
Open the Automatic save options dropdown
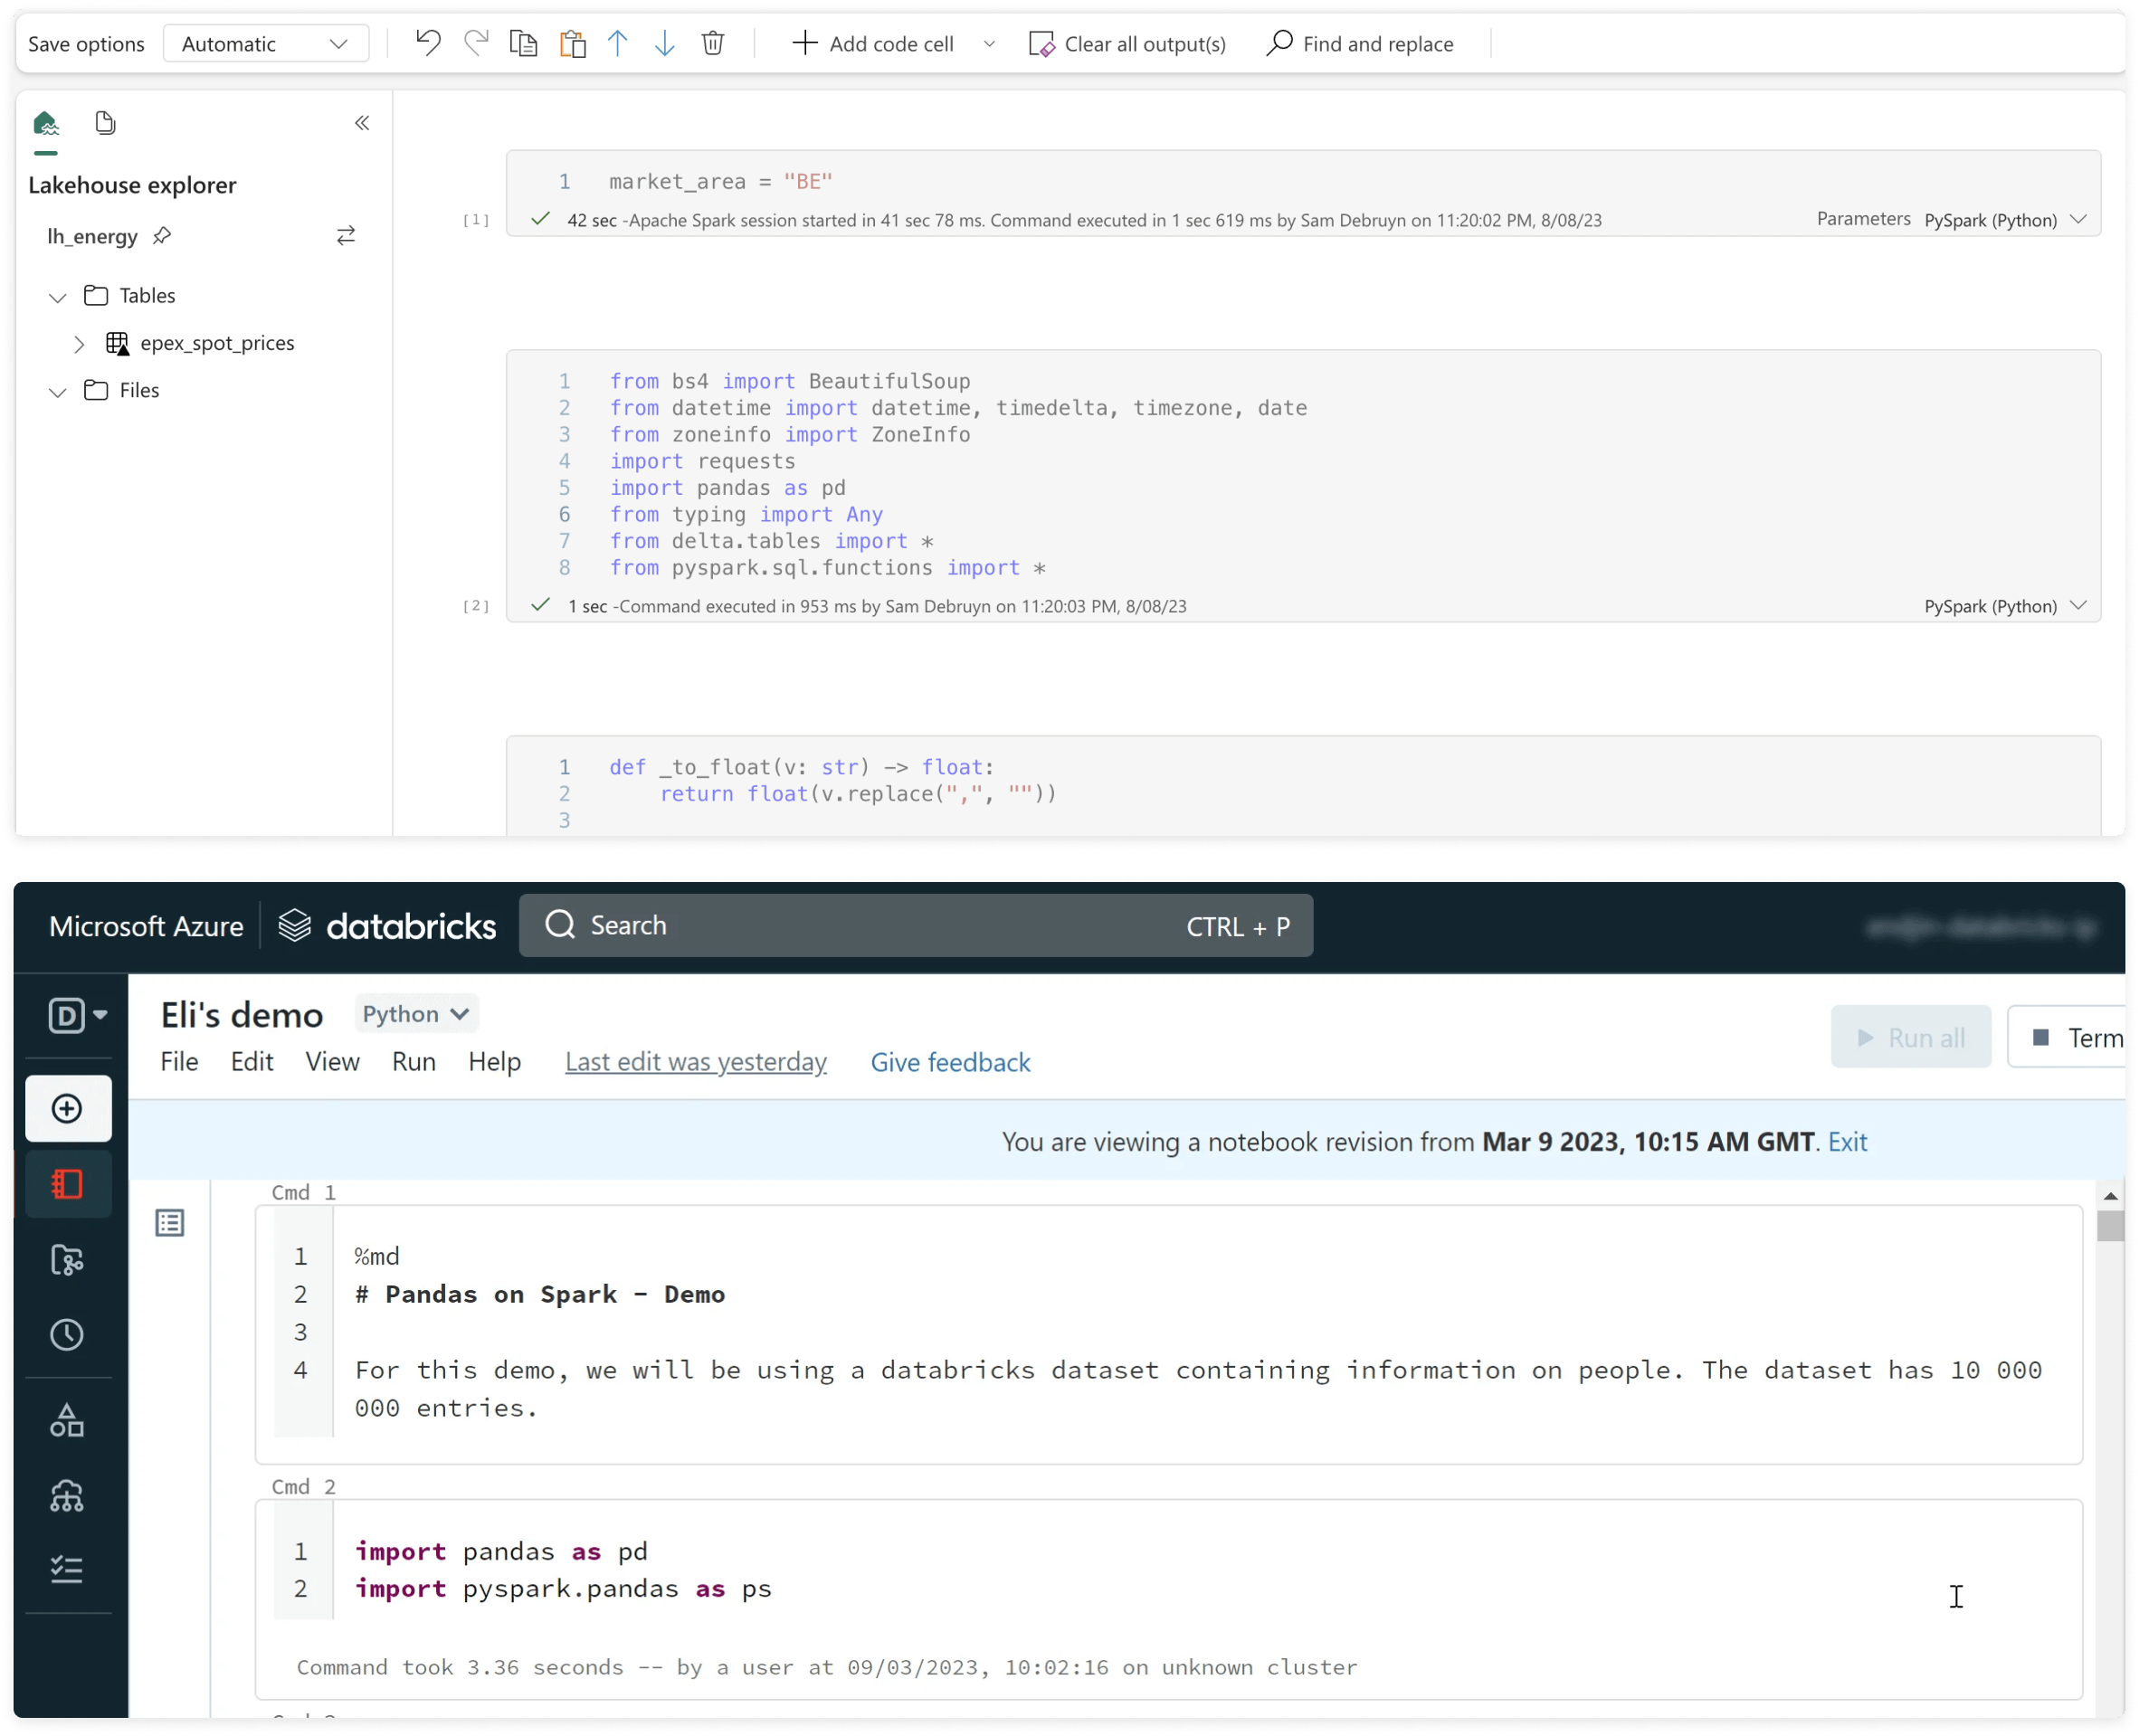(x=265, y=43)
